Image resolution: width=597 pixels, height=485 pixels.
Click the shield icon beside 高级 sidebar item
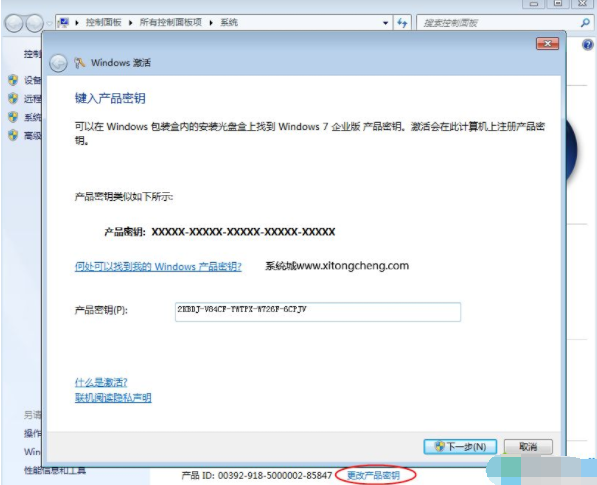[13, 135]
